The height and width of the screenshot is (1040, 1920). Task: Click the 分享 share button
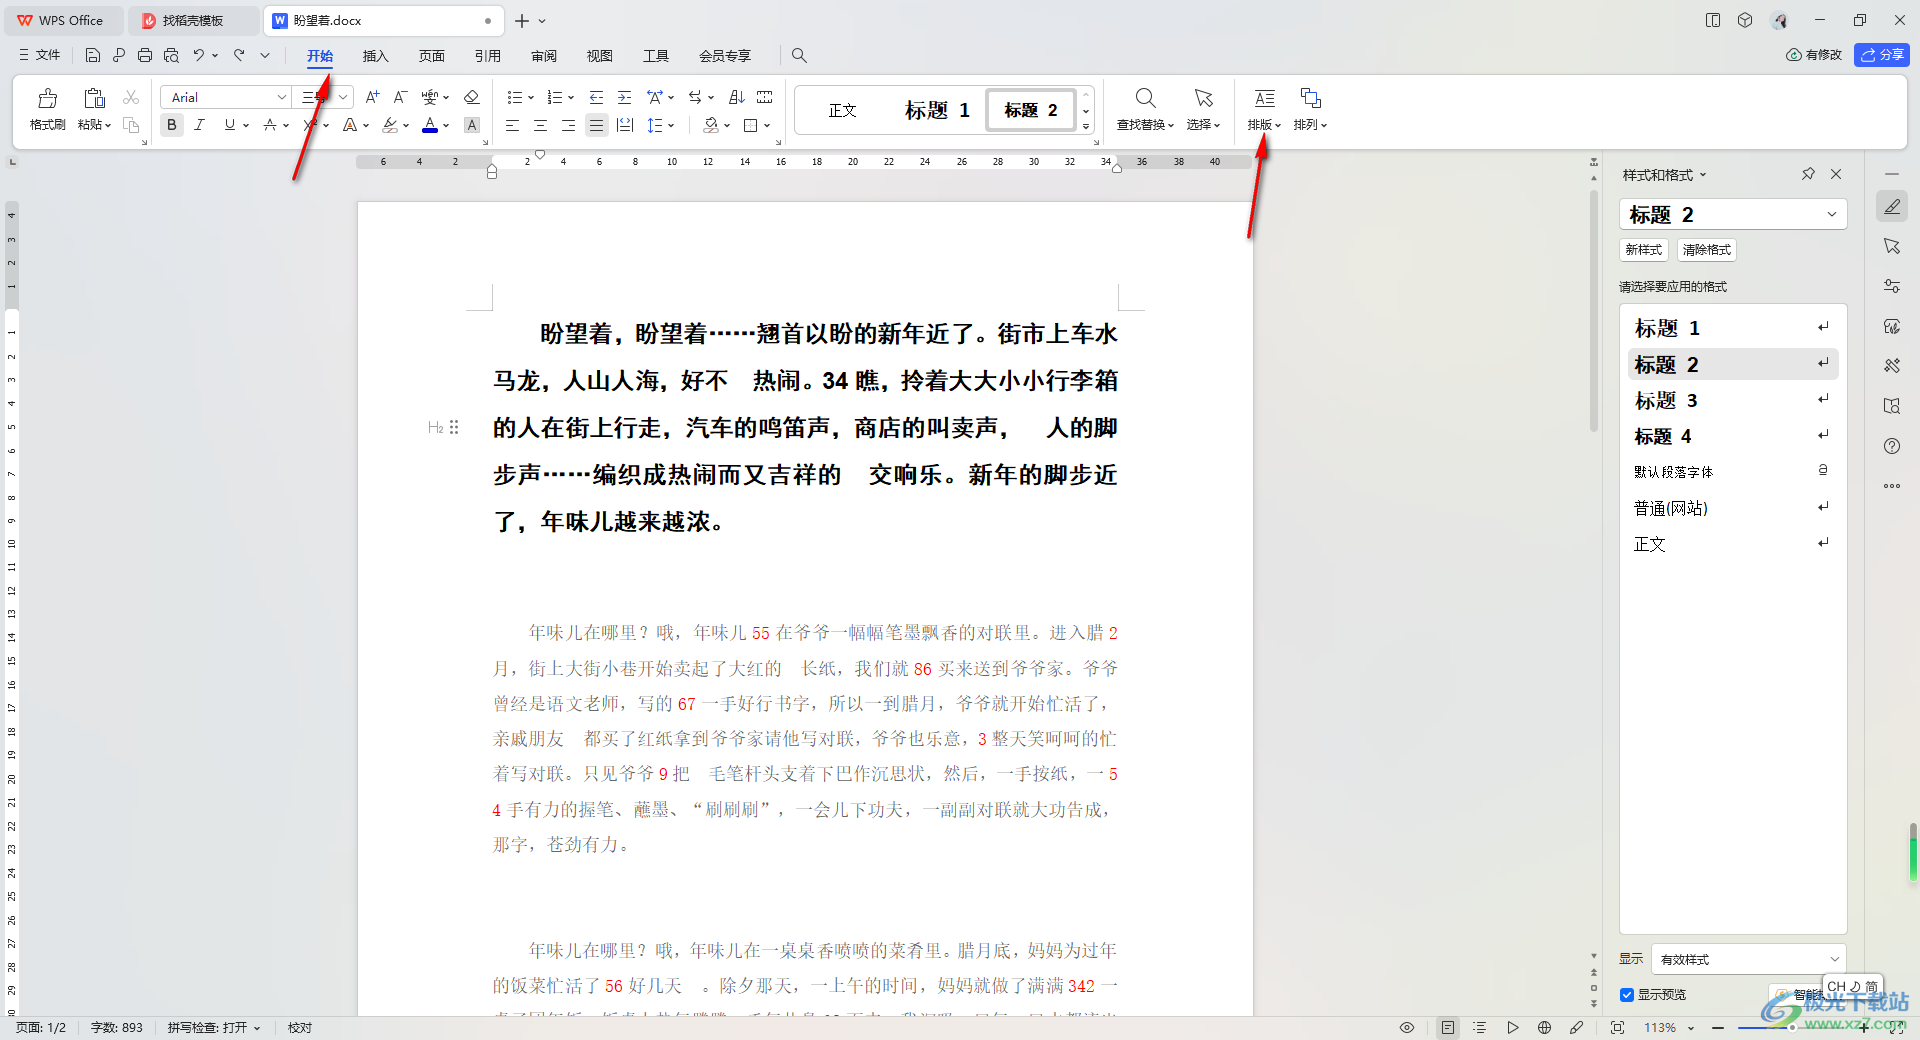click(1881, 55)
